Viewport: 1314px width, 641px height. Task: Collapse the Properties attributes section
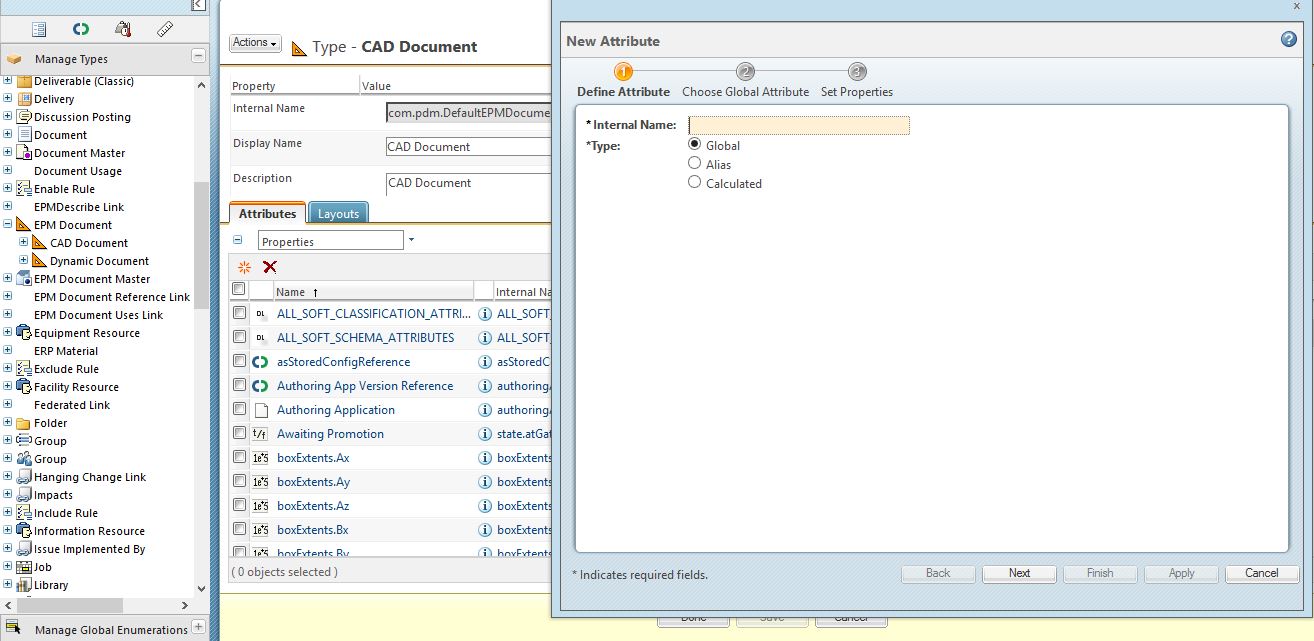pos(238,240)
